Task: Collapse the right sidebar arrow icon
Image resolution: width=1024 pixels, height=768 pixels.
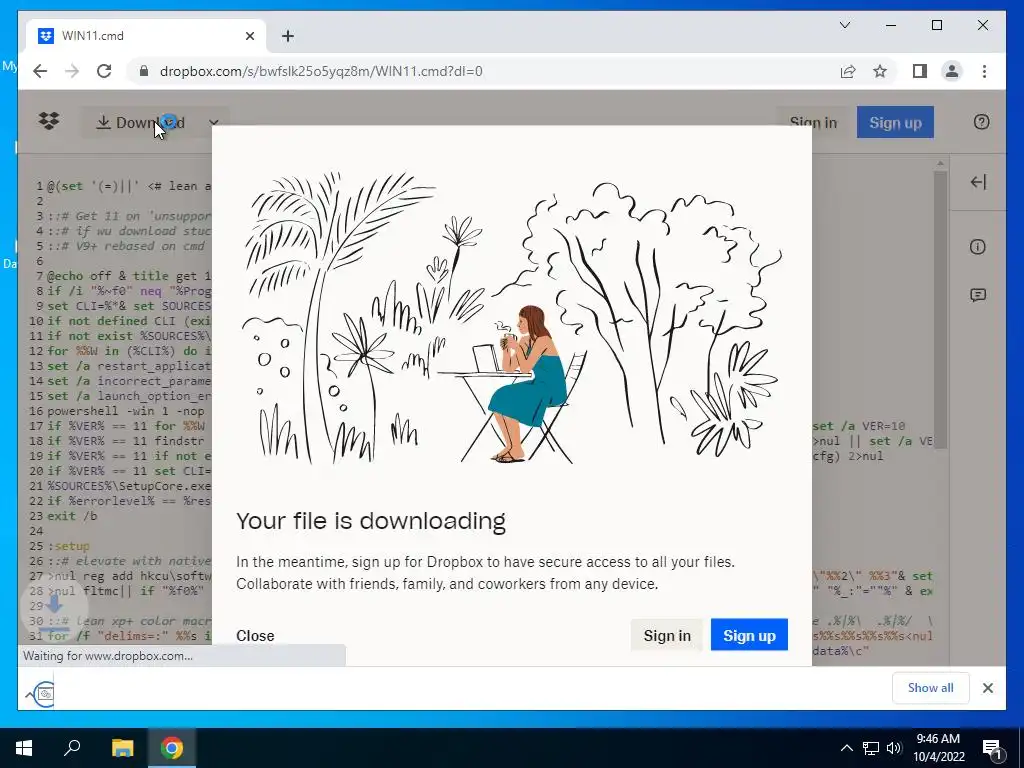Action: 978,182
